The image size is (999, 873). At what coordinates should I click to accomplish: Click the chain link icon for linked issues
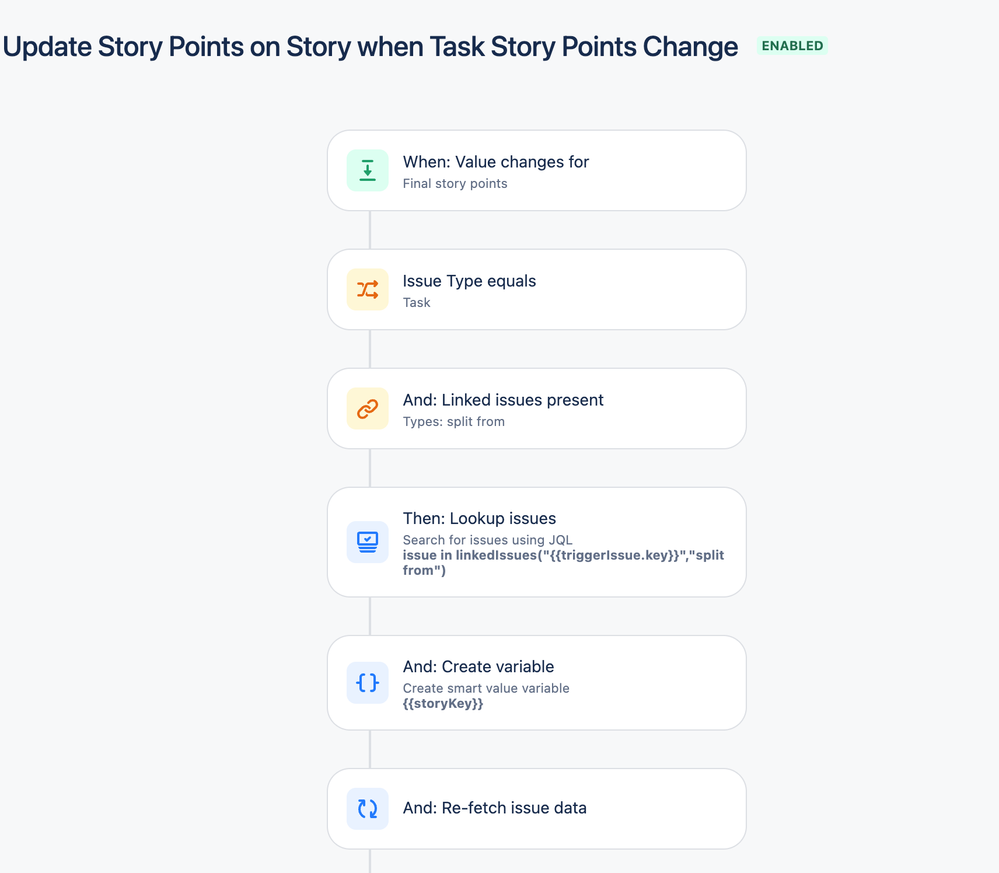pyautogui.click(x=368, y=408)
